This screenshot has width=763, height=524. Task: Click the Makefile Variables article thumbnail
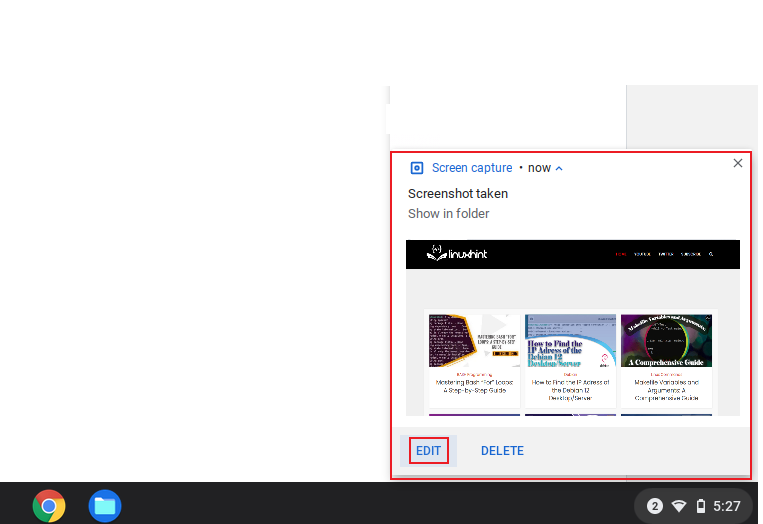(666, 341)
